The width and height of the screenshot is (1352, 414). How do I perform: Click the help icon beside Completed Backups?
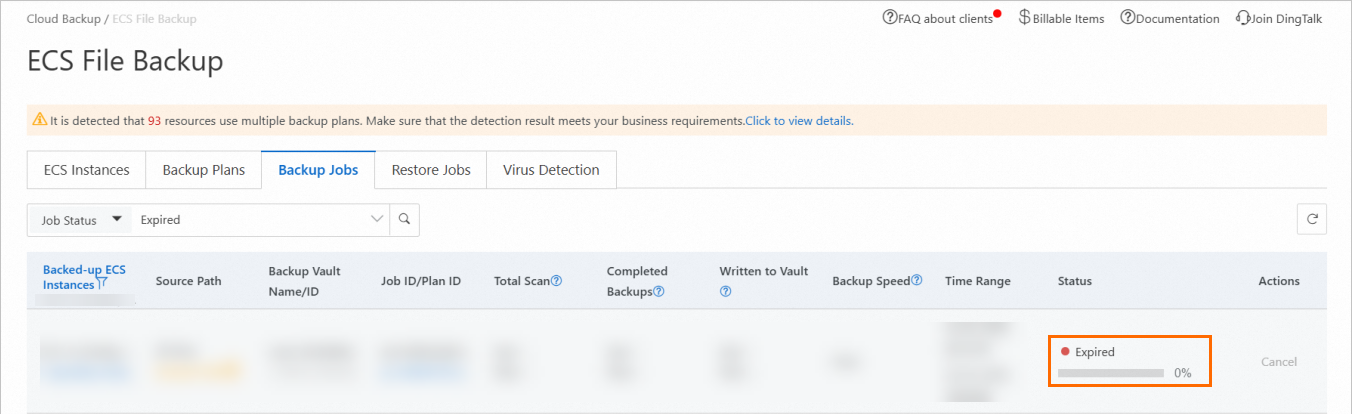pos(659,291)
